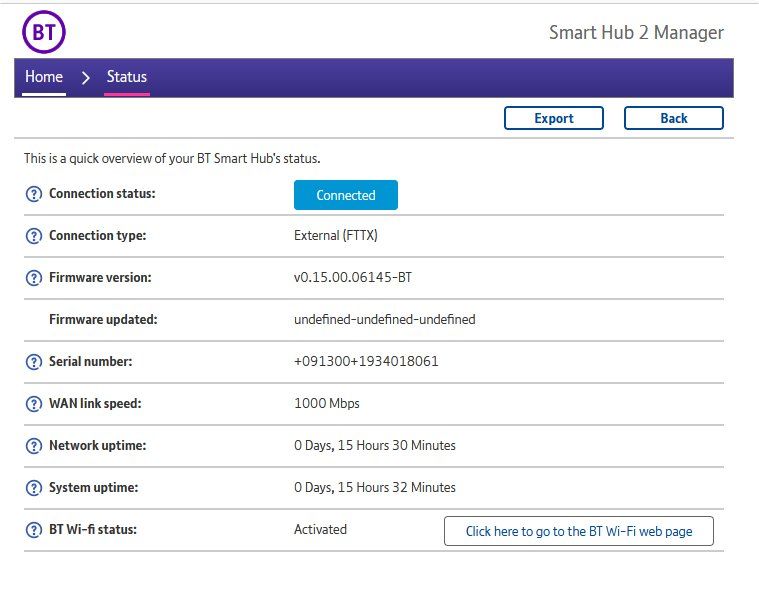Click the BT Wi-fi status help icon
The height and width of the screenshot is (589, 759).
pyautogui.click(x=33, y=530)
